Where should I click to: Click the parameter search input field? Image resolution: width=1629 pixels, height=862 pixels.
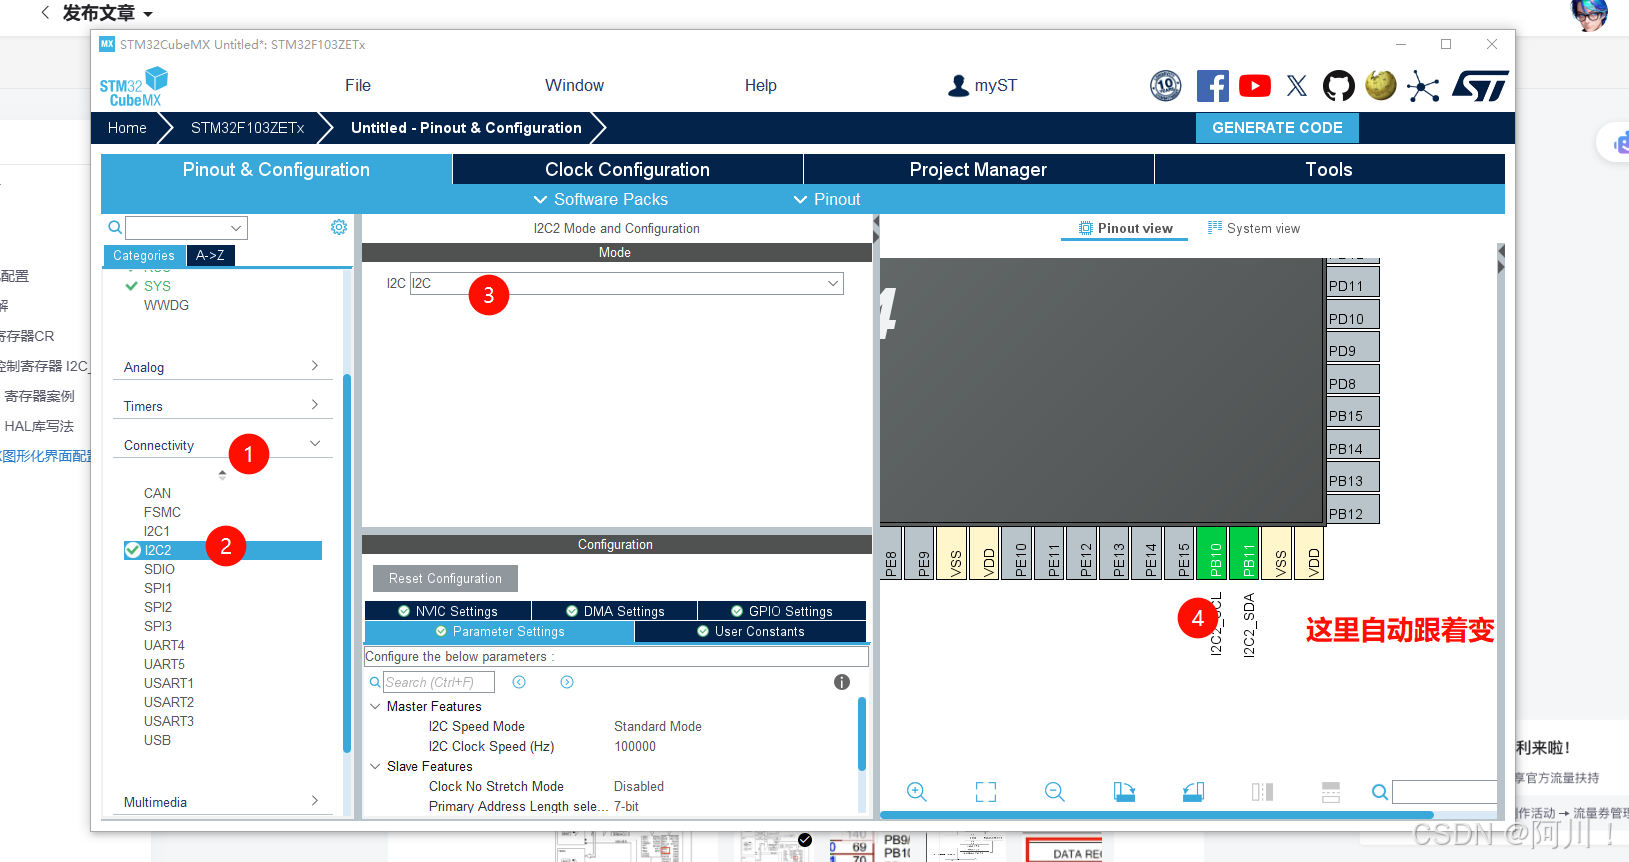(x=439, y=682)
